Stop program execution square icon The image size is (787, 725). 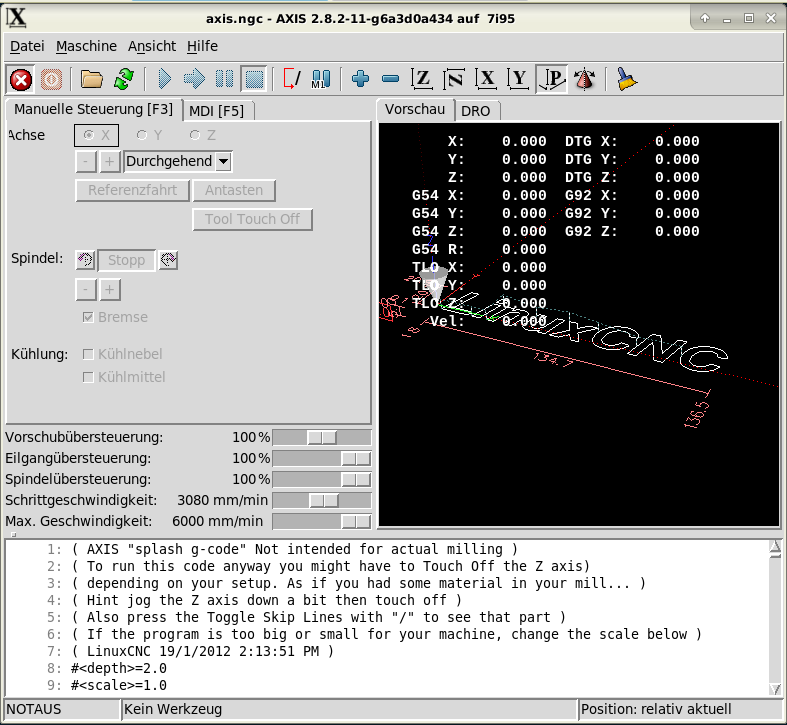coord(254,79)
